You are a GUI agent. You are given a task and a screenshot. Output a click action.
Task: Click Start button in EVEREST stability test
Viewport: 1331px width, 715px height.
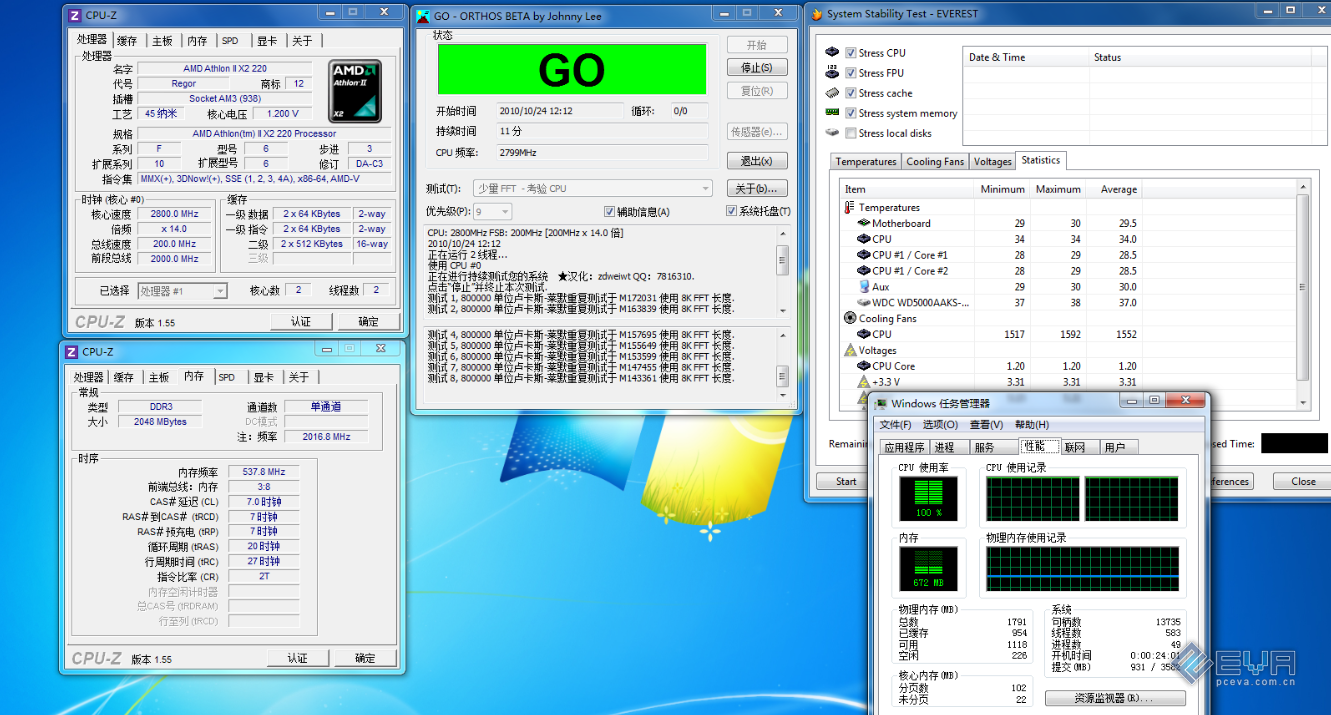846,481
